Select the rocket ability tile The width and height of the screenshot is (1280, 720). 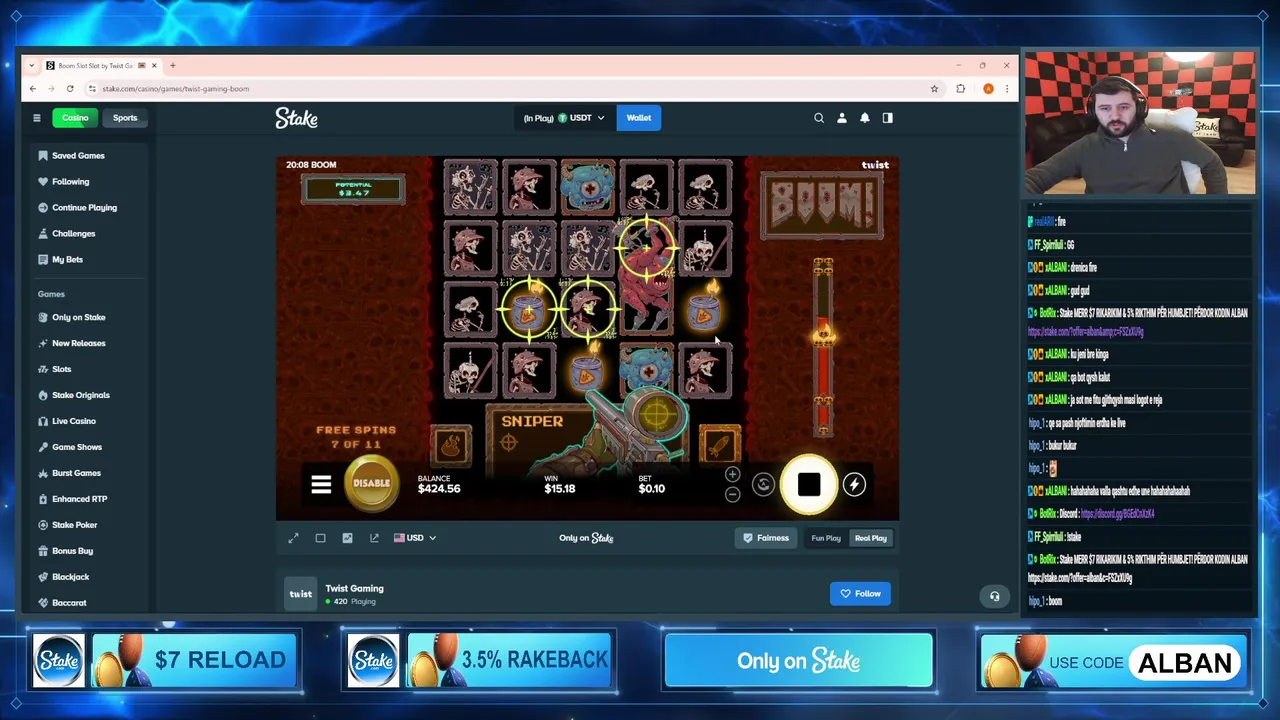pos(720,445)
